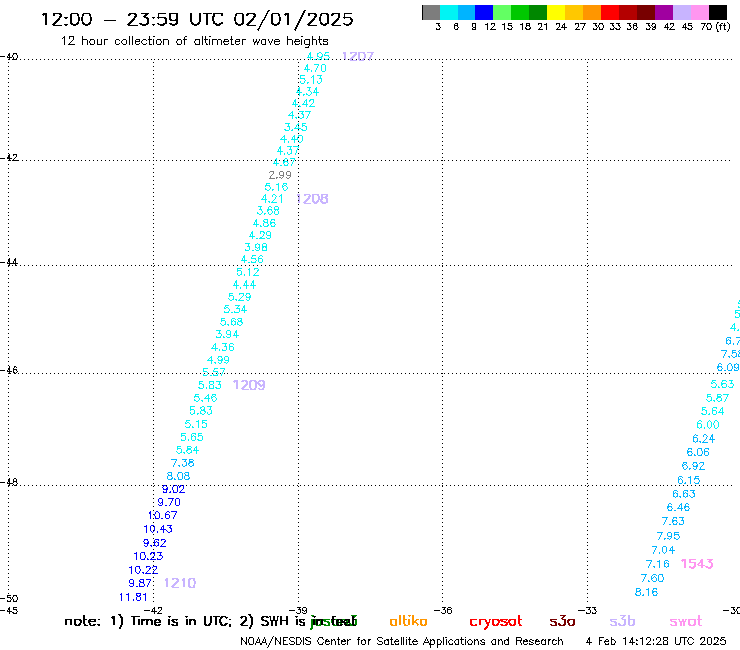Image resolution: width=740 pixels, height=650 pixels.
Task: Click the swot wave value '6.24'
Action: click(704, 439)
